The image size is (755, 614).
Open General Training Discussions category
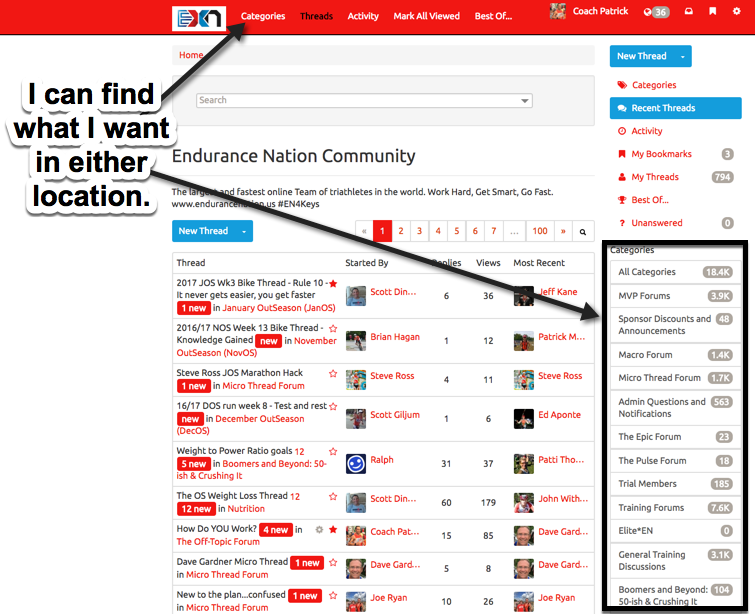coord(675,561)
